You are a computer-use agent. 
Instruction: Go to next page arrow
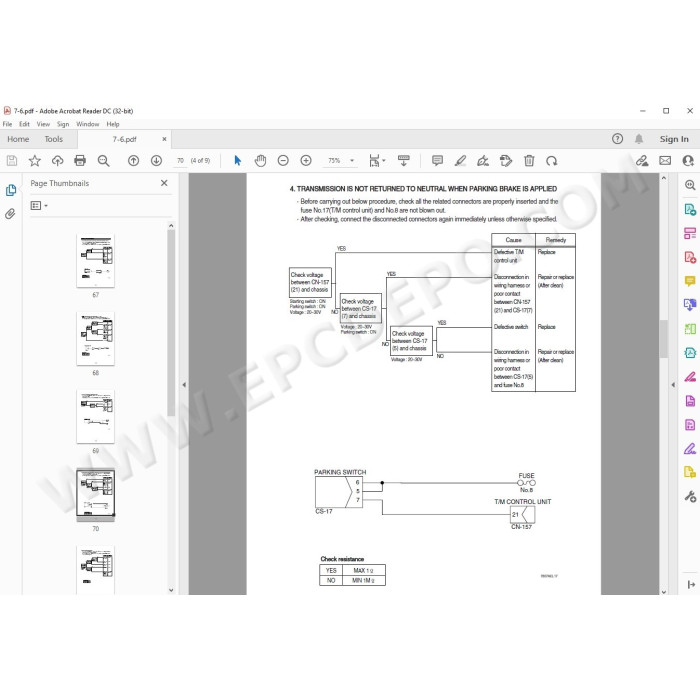pyautogui.click(x=156, y=161)
